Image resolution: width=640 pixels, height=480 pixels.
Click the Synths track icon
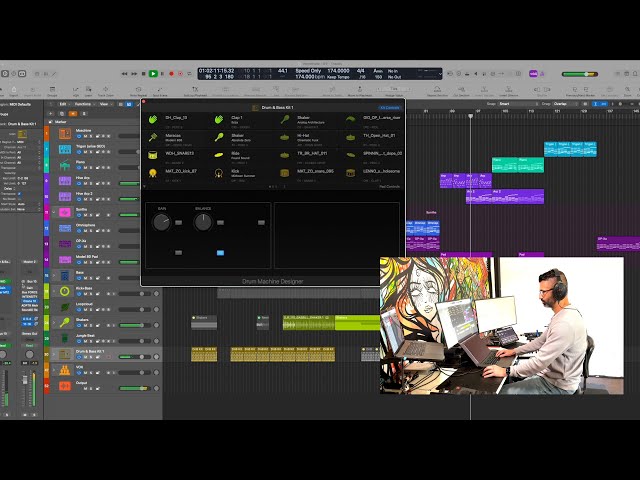[65, 212]
